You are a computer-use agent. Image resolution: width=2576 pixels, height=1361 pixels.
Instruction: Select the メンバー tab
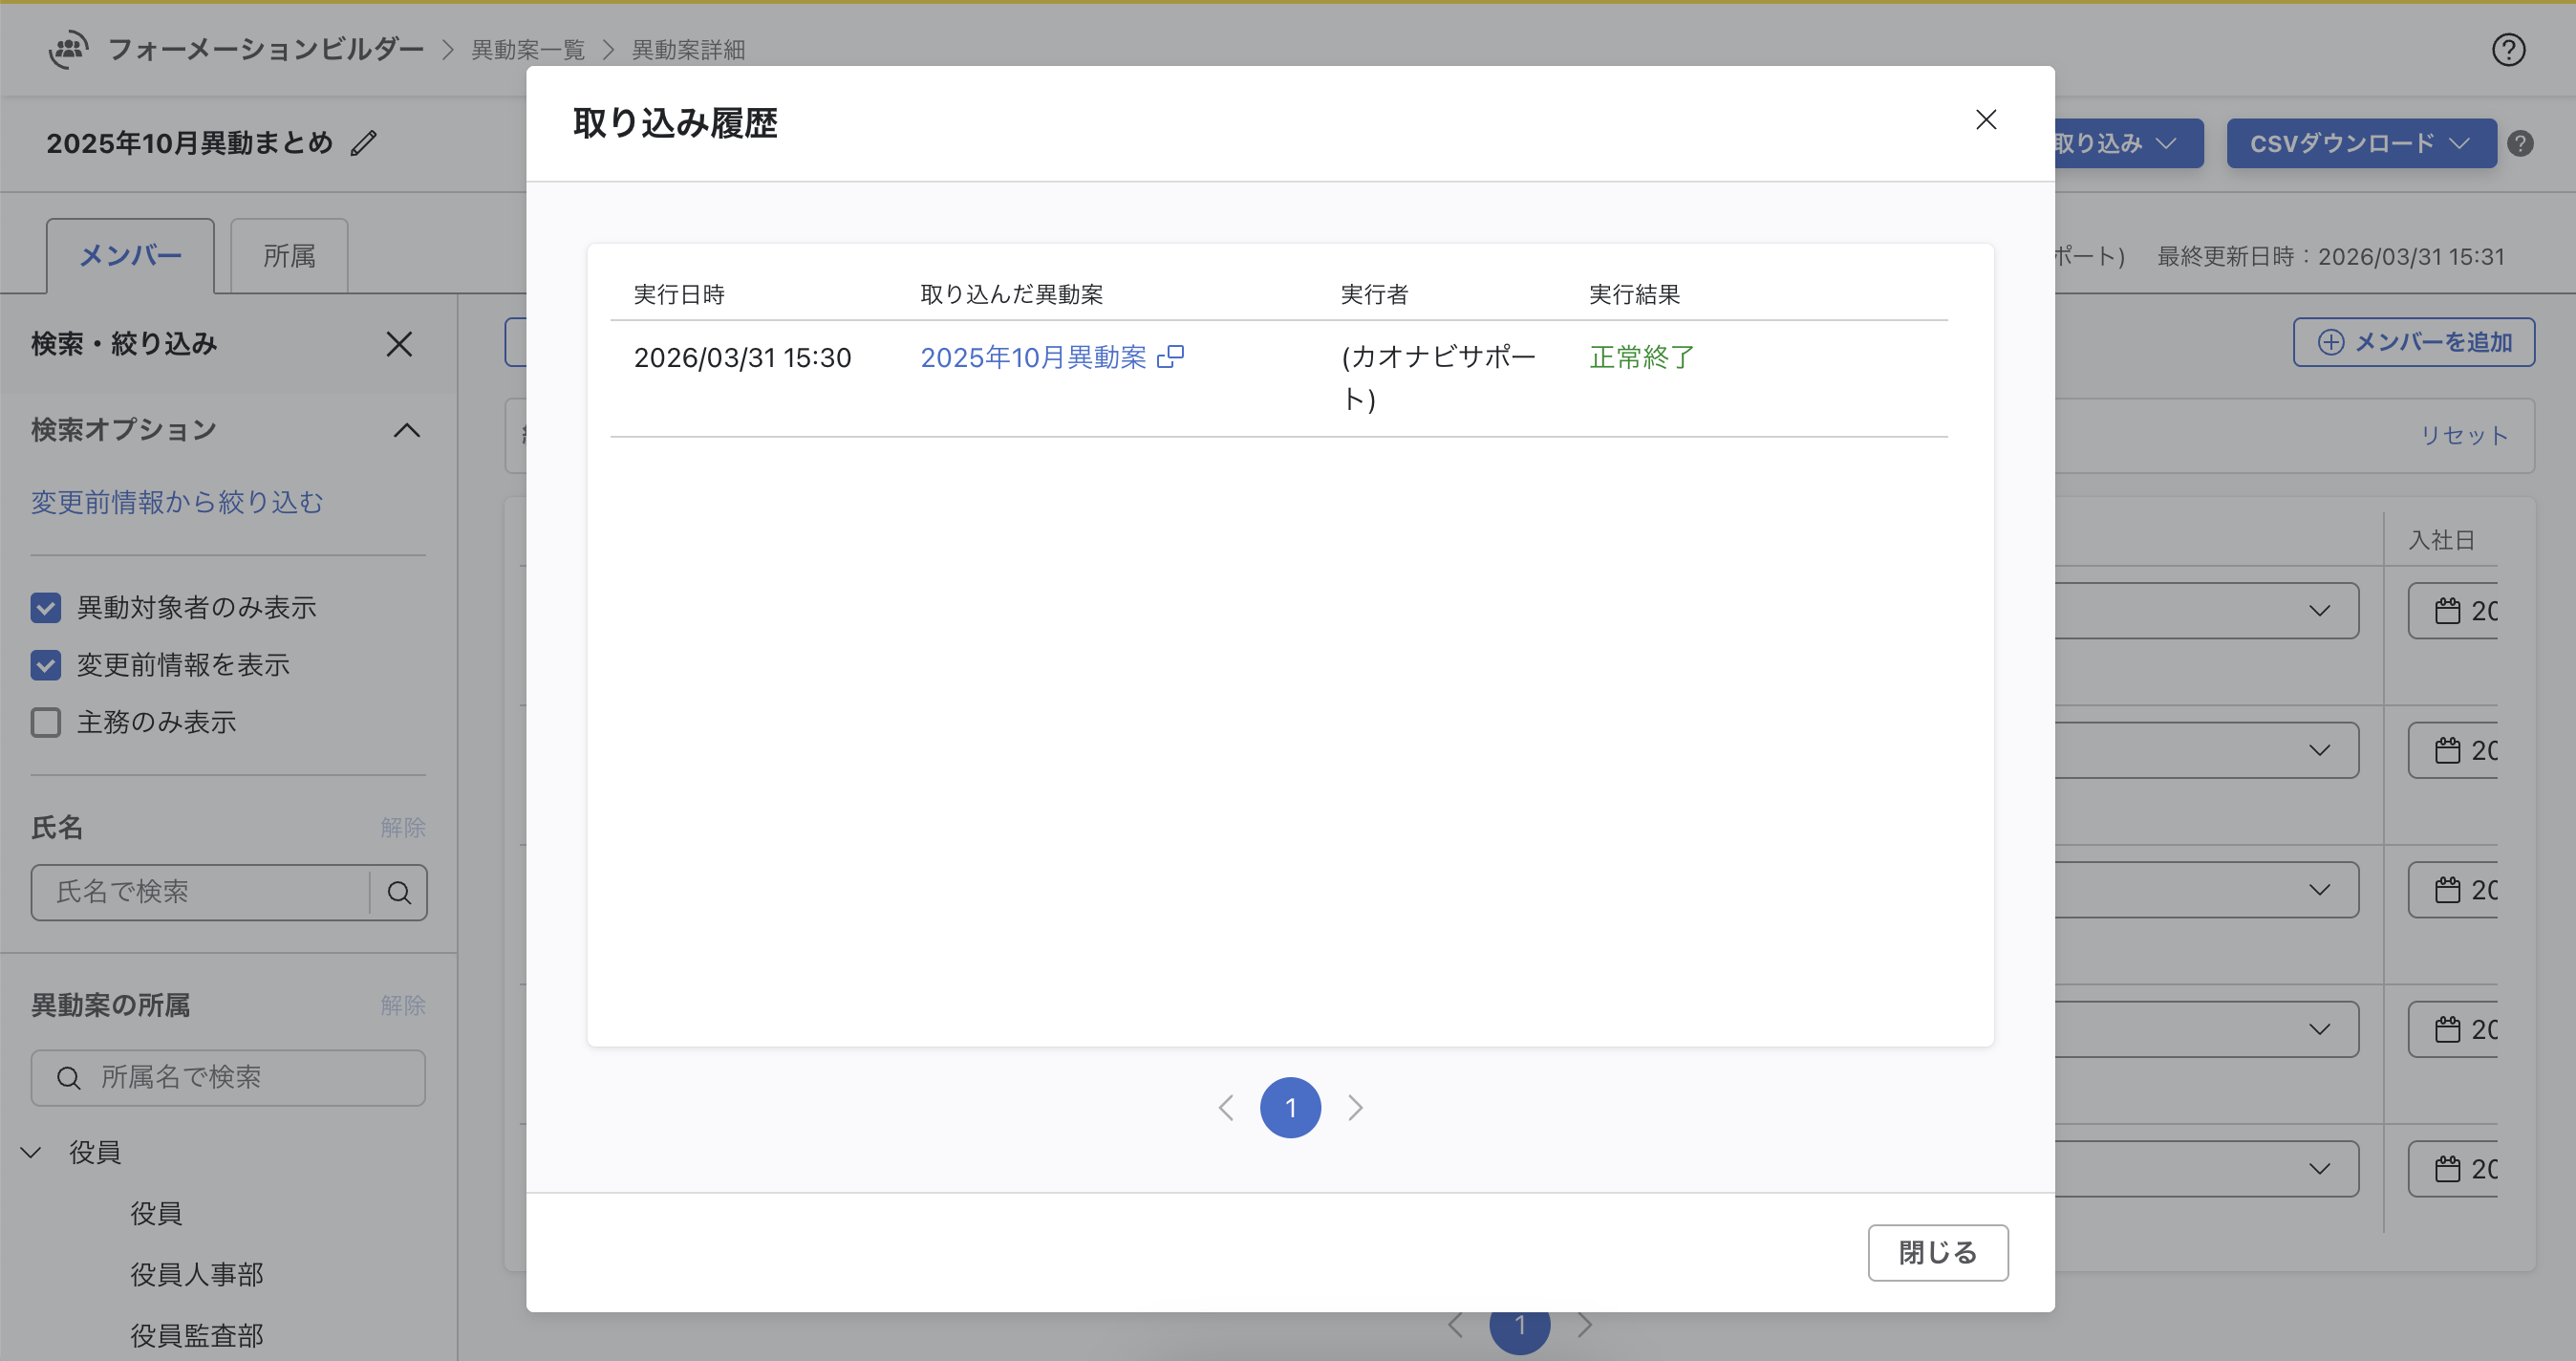[x=130, y=256]
